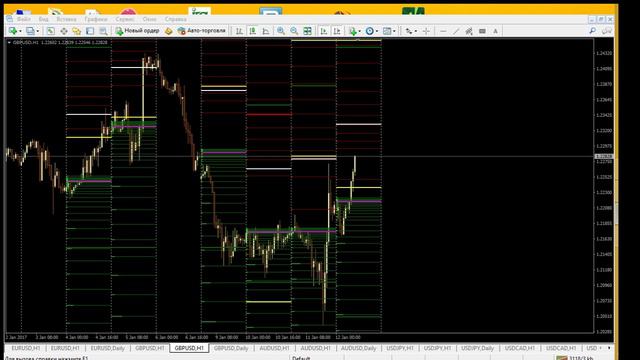Switch chart to line chart mode
The height and width of the screenshot is (360, 640).
coord(266,31)
